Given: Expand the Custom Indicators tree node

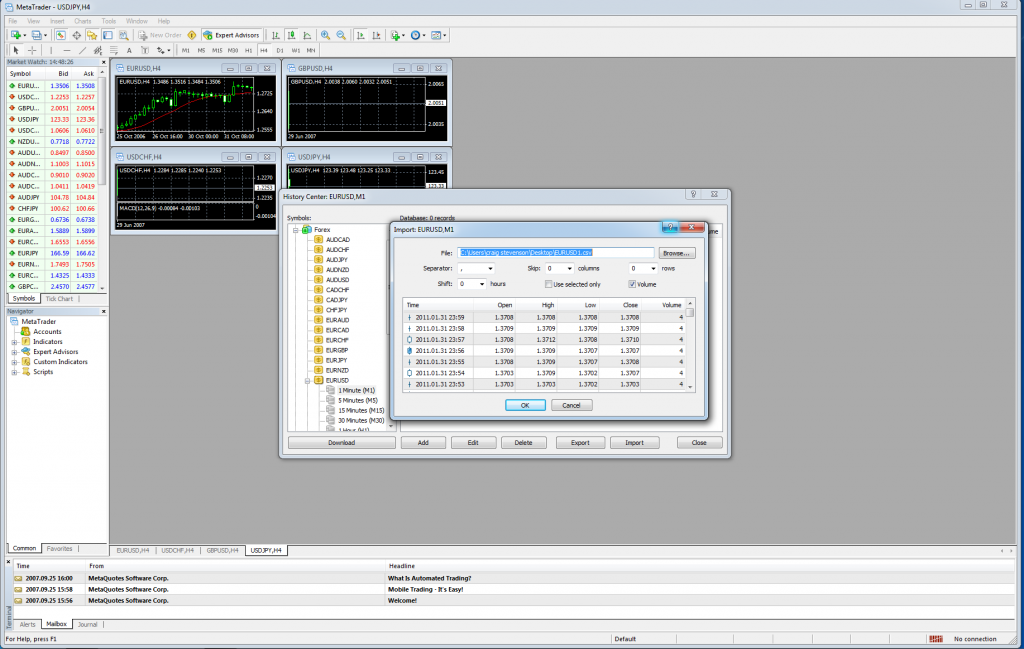Looking at the screenshot, I should (x=15, y=361).
